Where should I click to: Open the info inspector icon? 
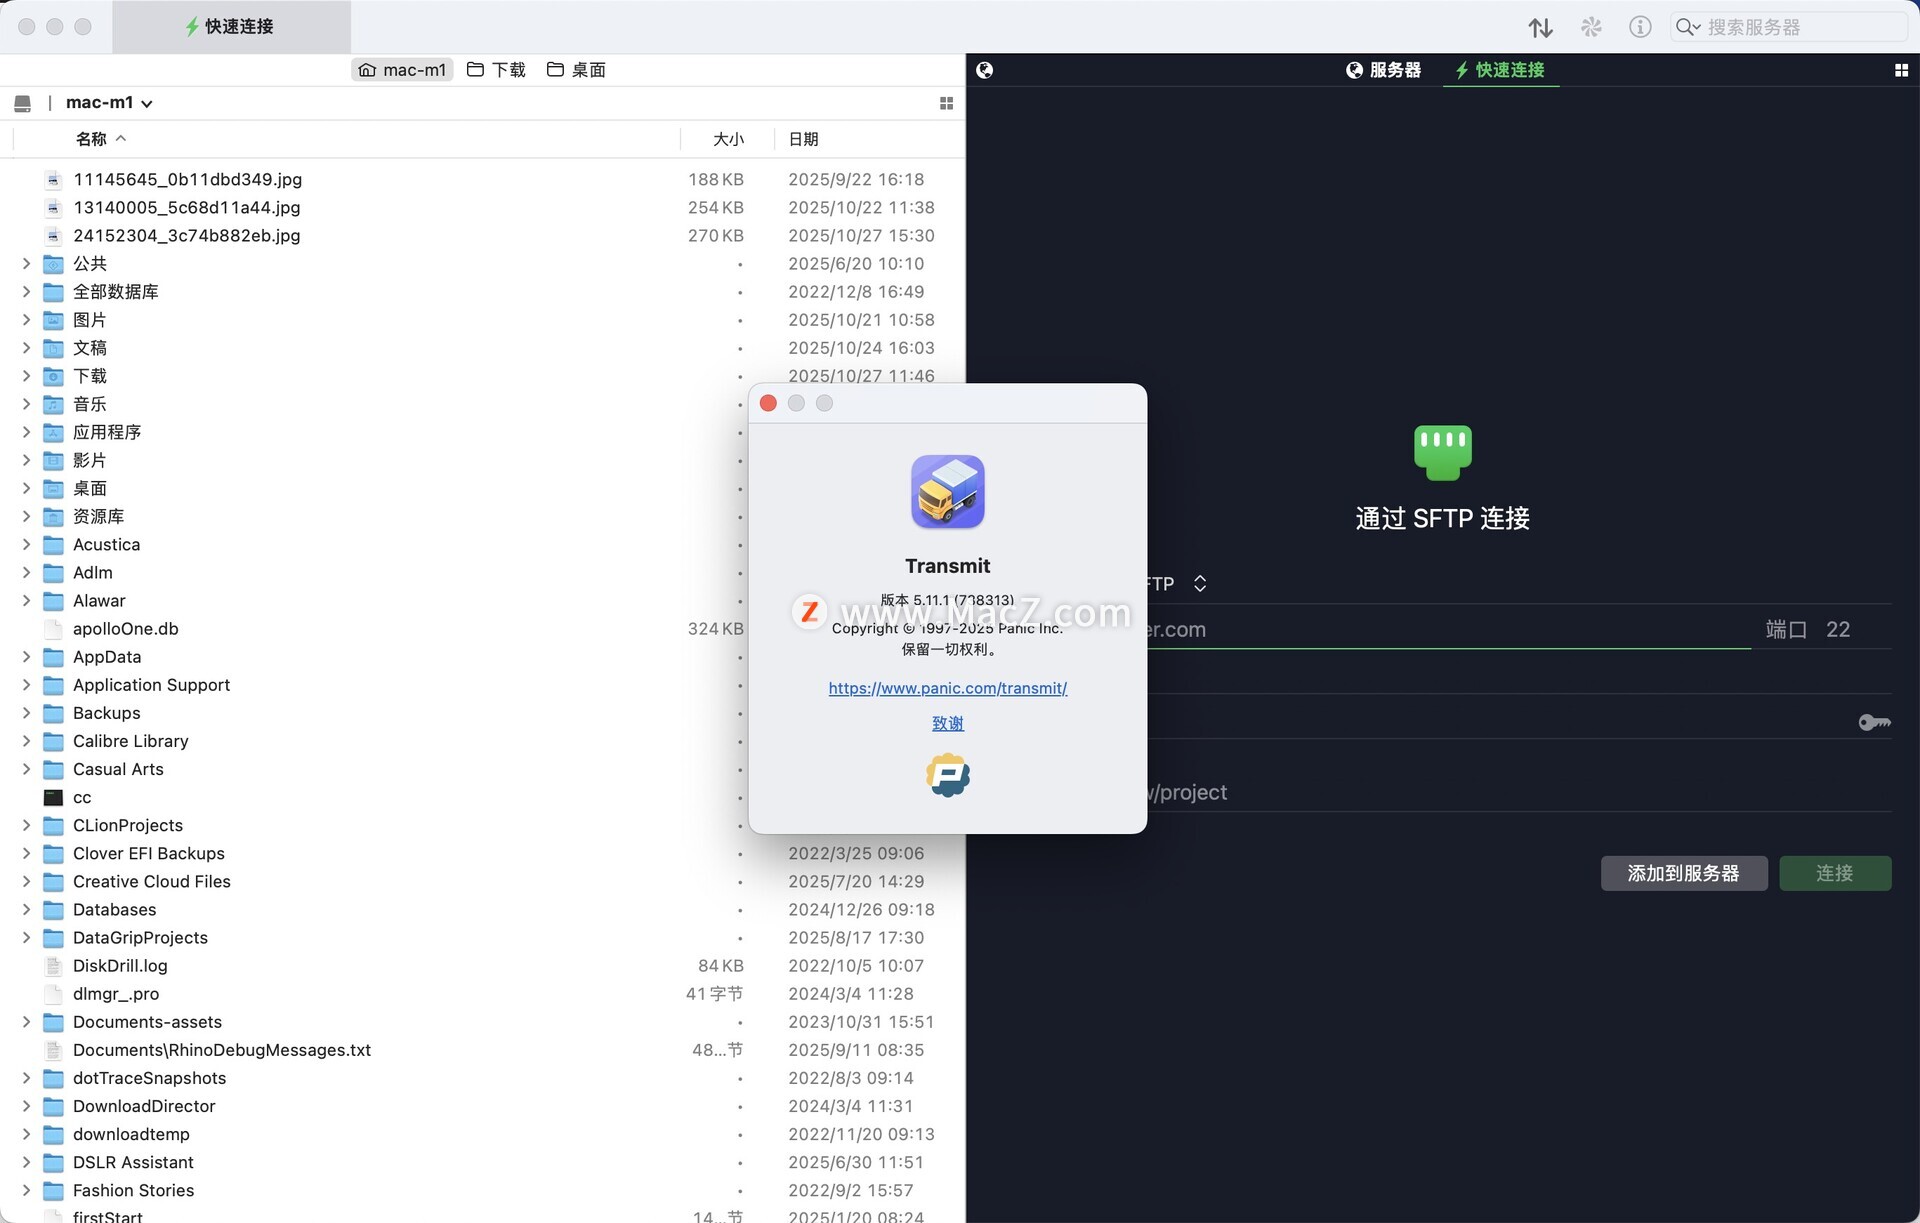pyautogui.click(x=1640, y=27)
